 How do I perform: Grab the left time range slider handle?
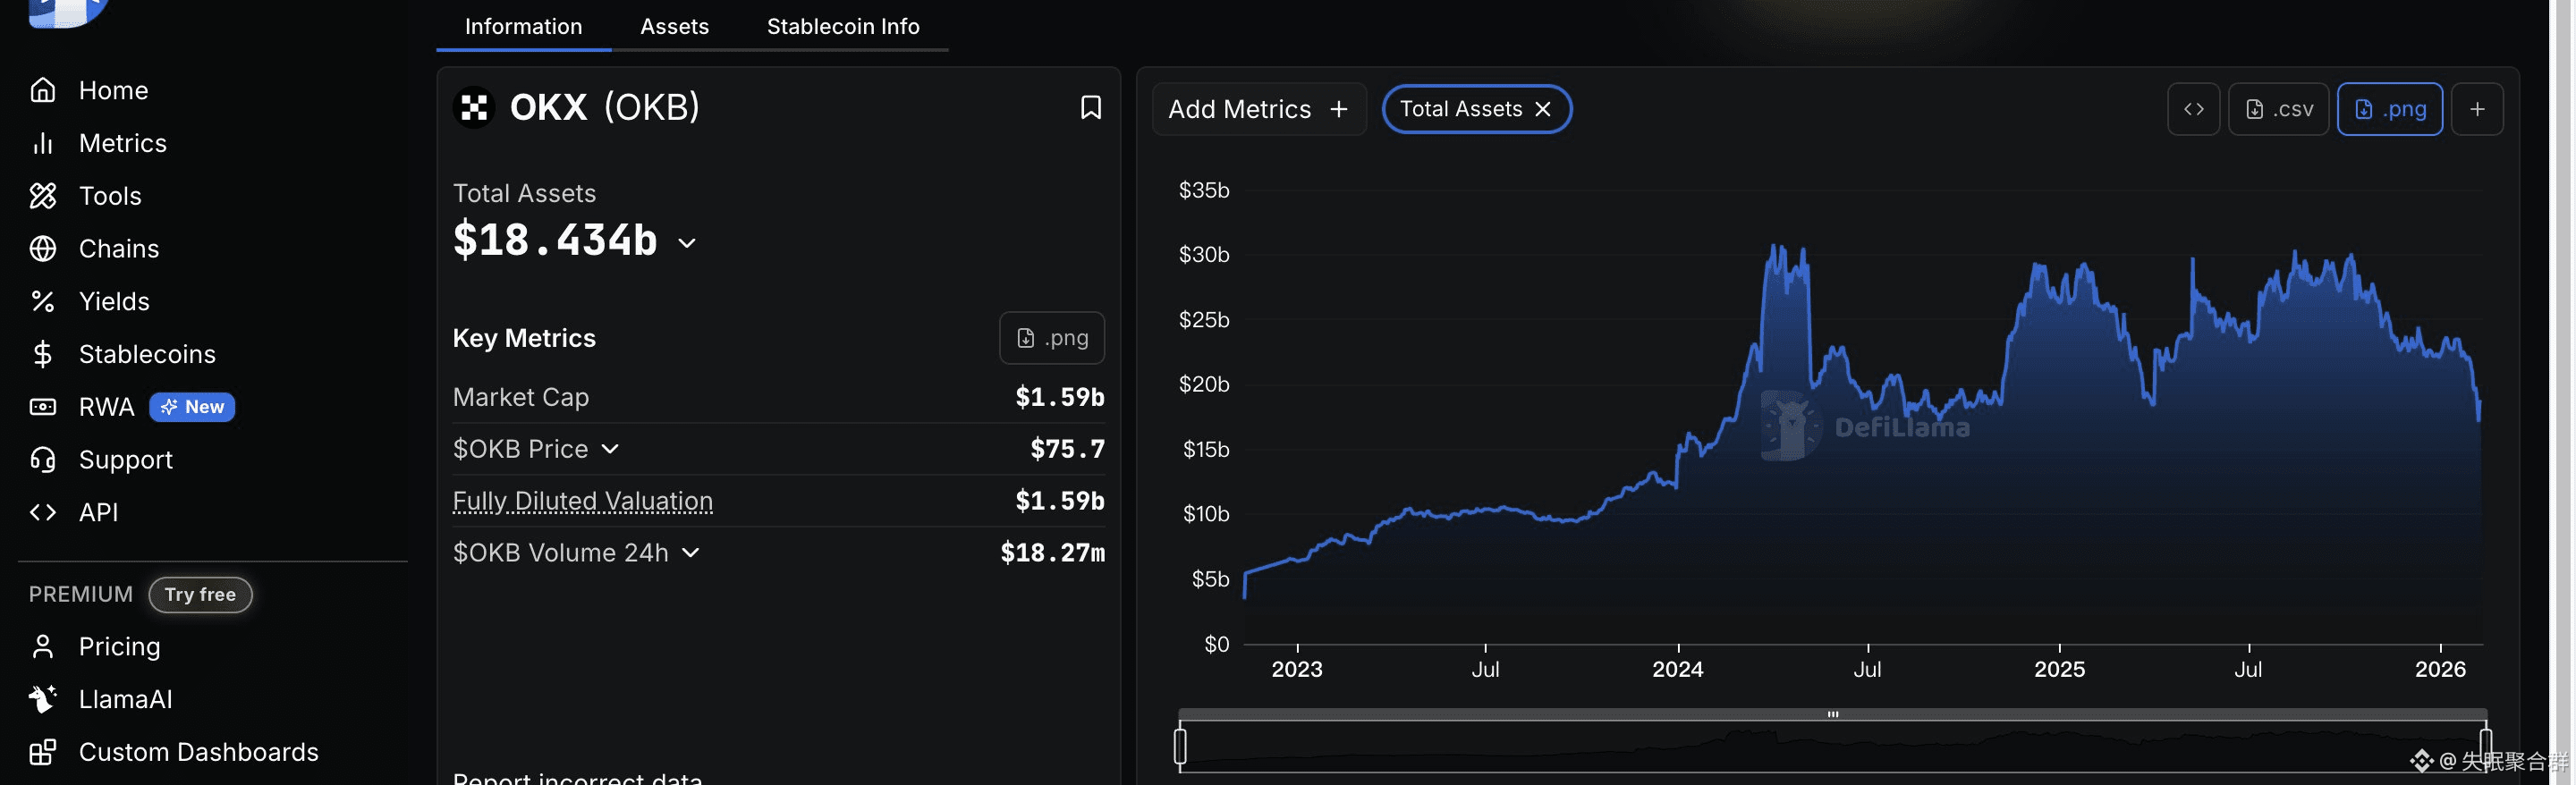1180,745
